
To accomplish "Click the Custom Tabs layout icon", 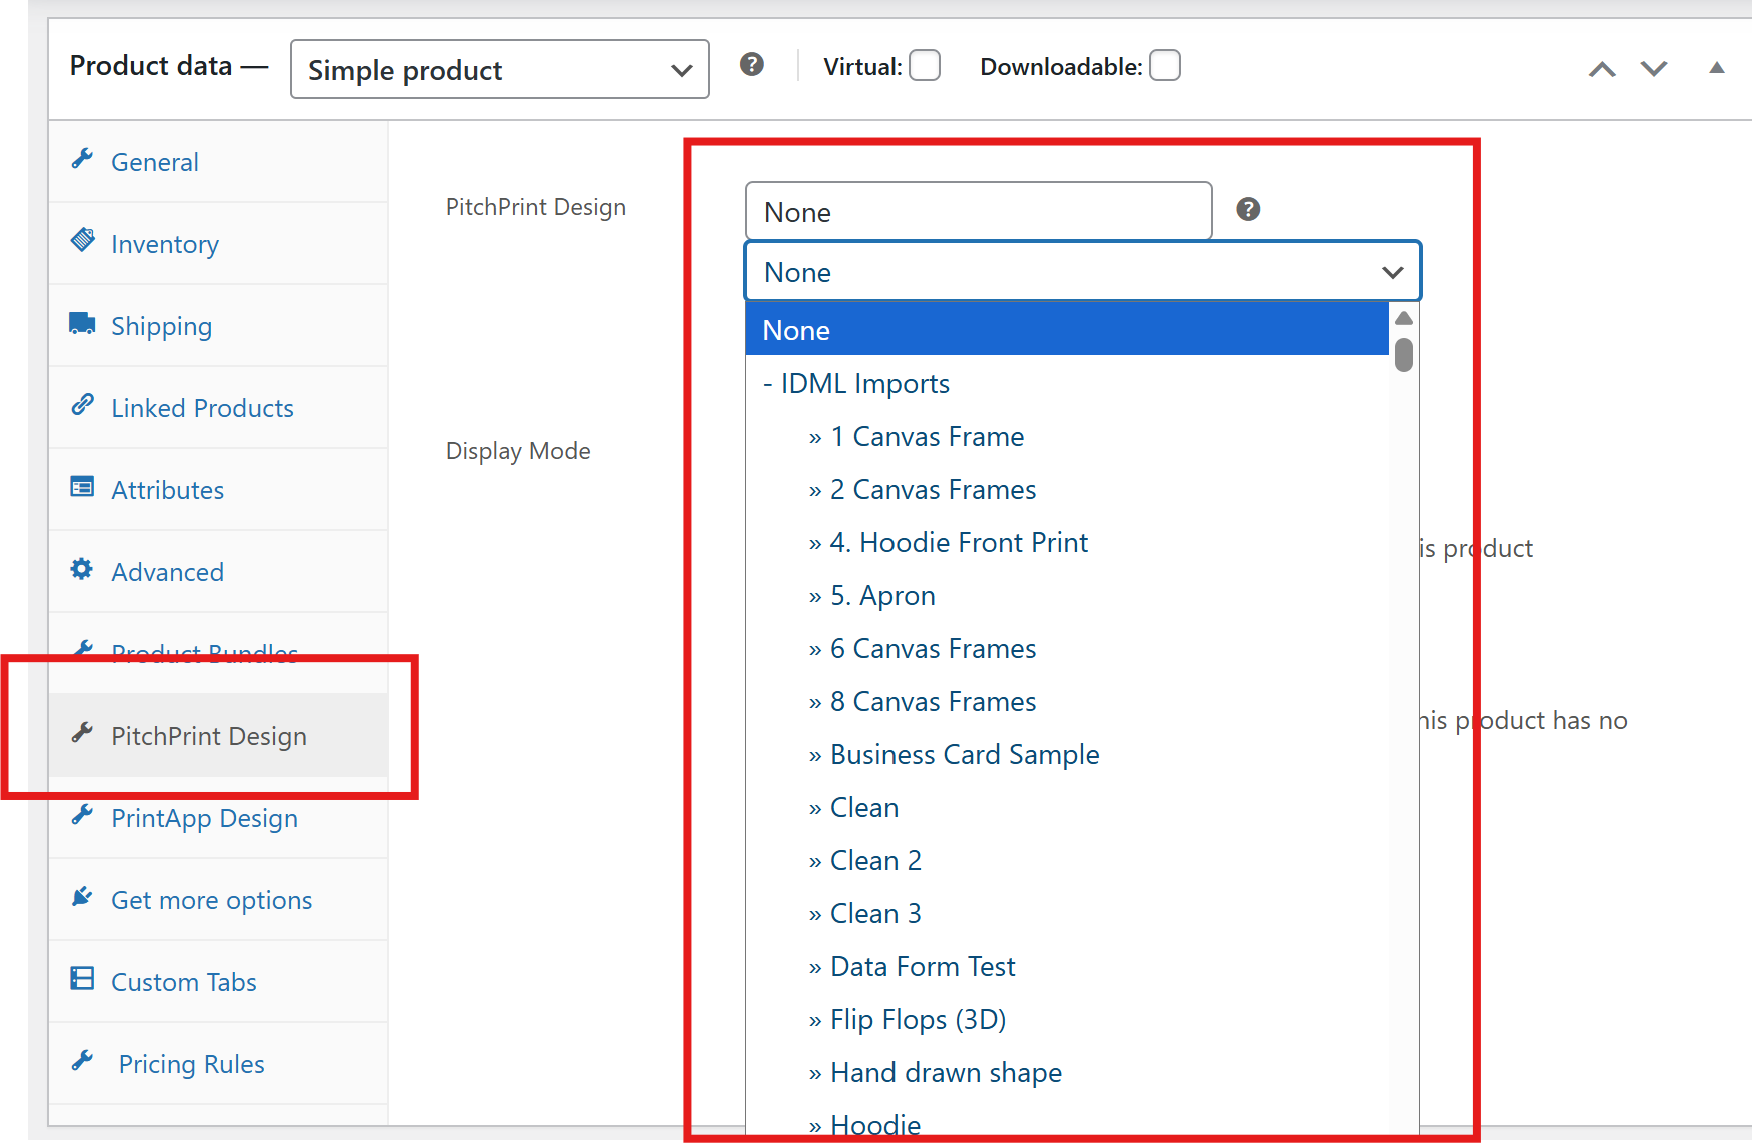I will pos(82,978).
